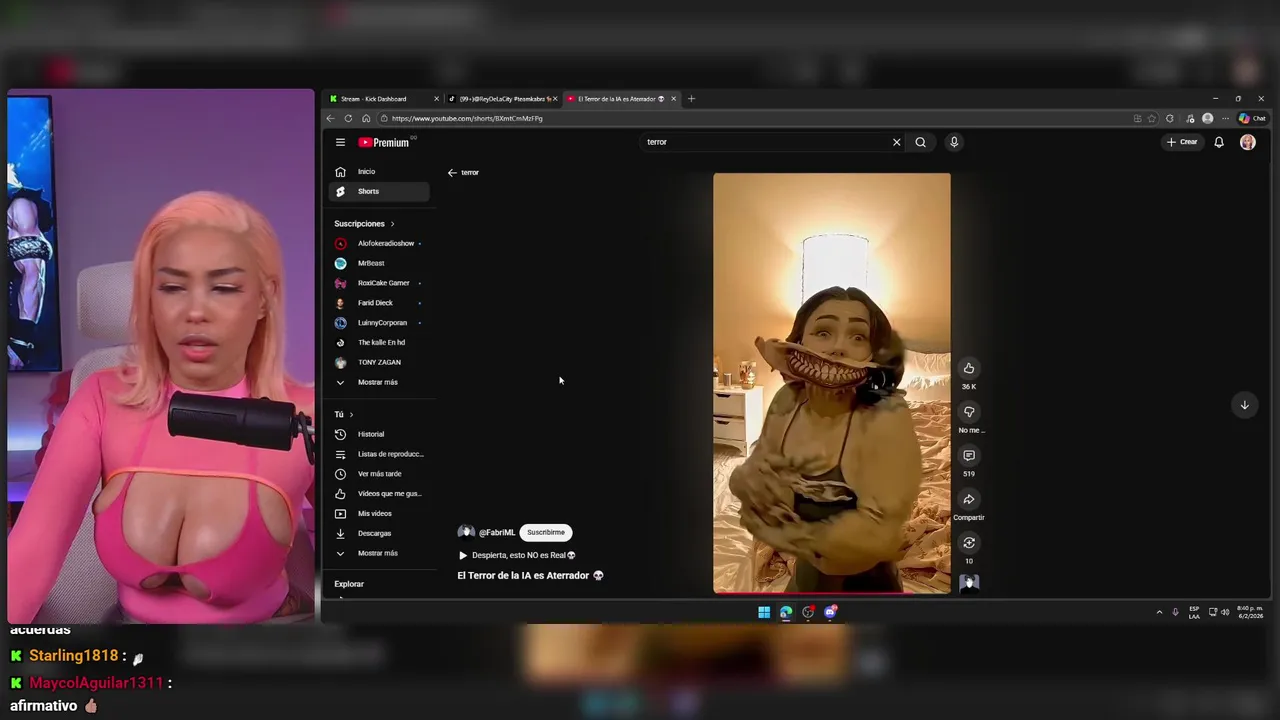Open Listas de reproducción
Screen dimensions: 1280x720
point(380,454)
